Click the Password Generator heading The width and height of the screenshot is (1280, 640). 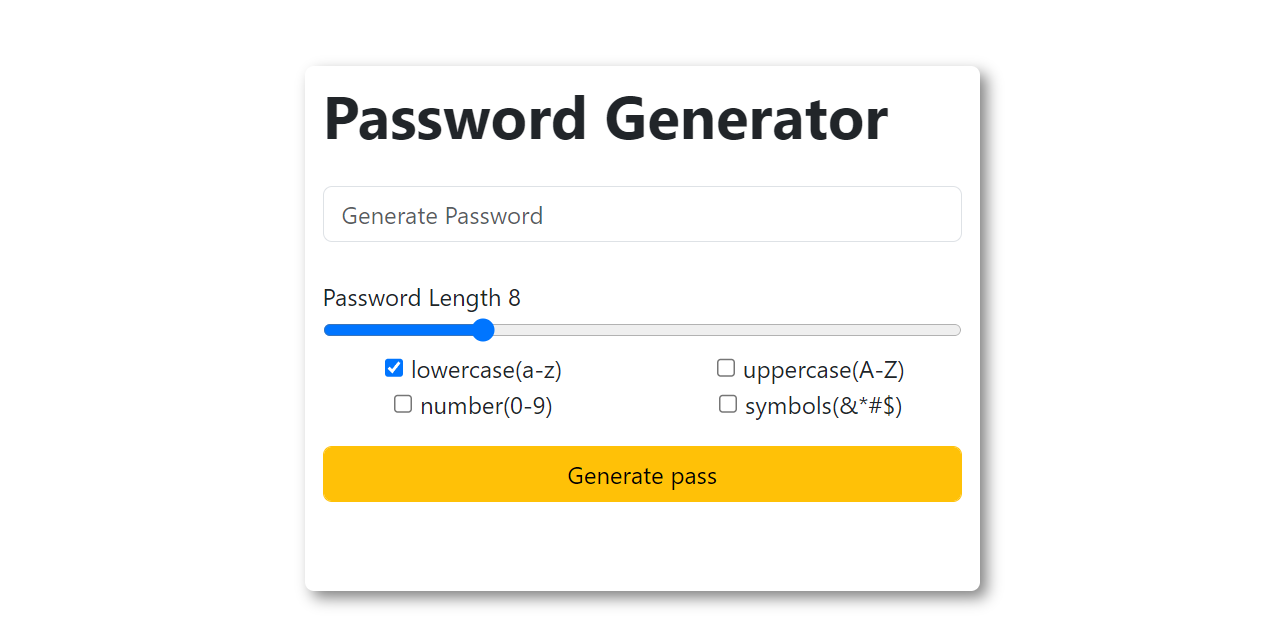(x=605, y=119)
